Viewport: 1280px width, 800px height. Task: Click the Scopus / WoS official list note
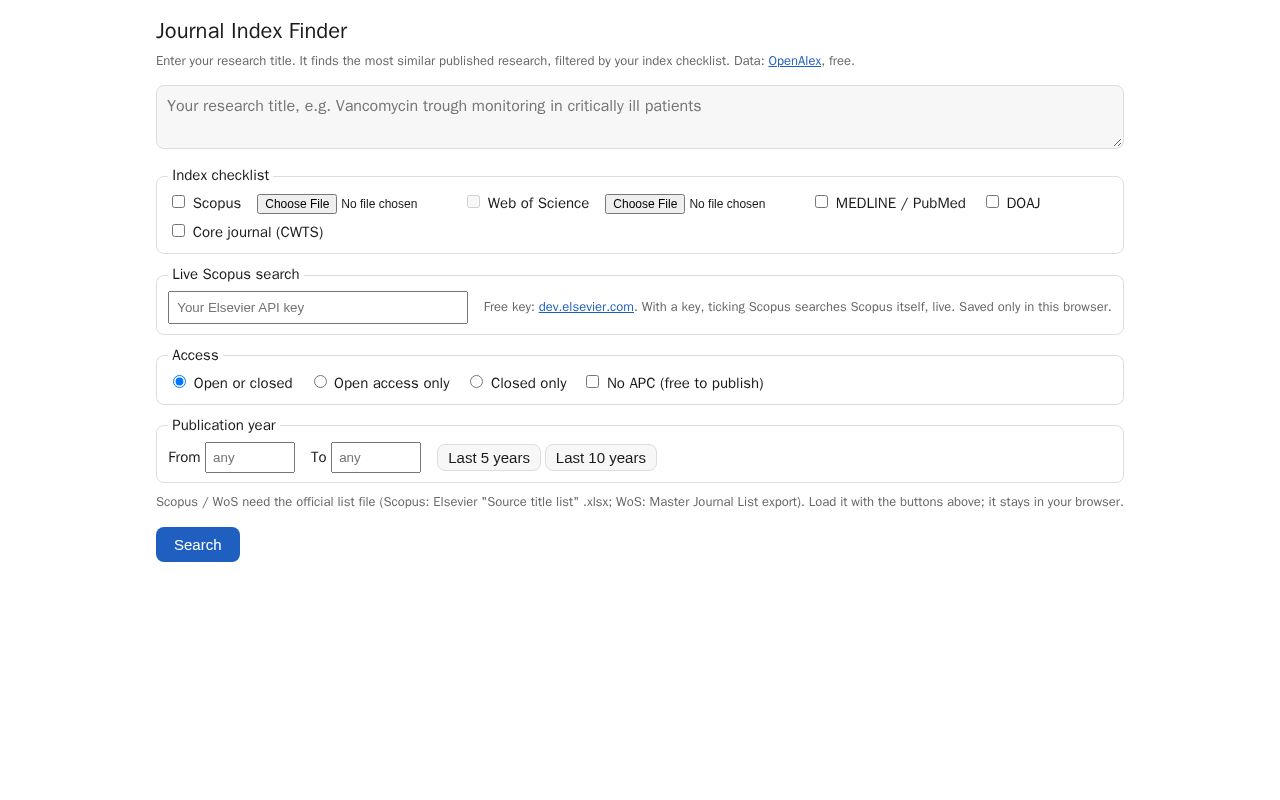tap(640, 502)
